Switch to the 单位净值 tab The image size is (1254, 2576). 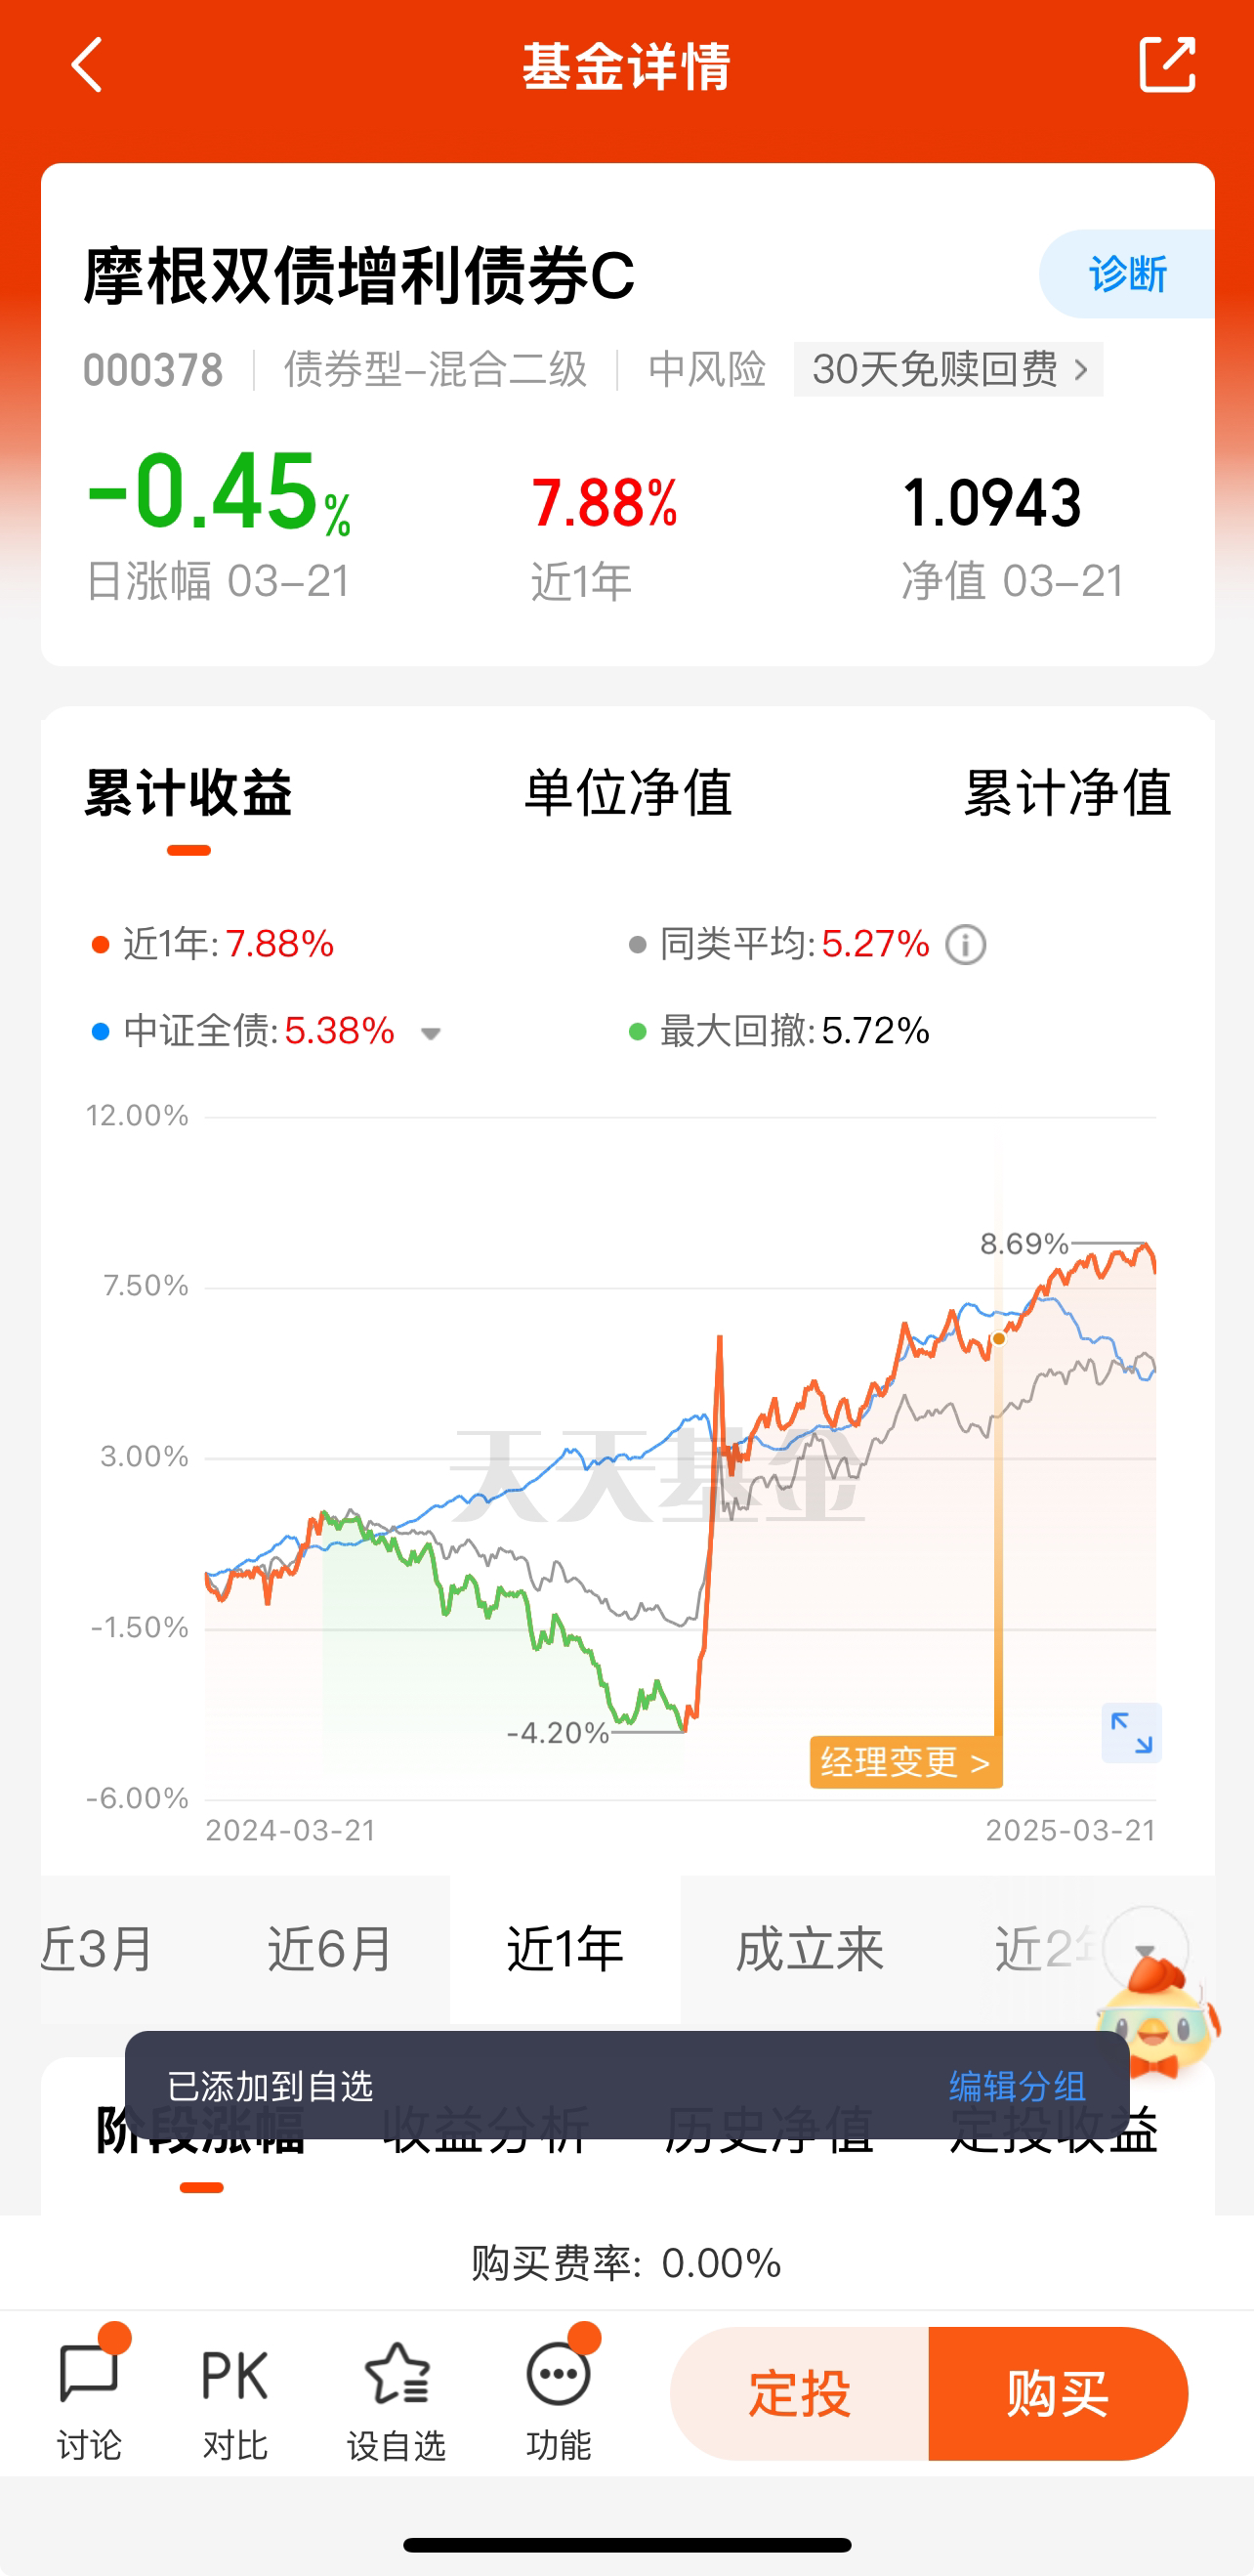click(628, 793)
